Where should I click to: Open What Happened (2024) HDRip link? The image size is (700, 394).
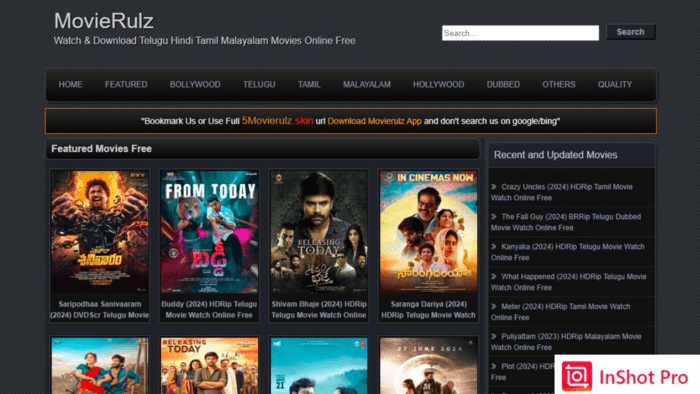click(569, 282)
